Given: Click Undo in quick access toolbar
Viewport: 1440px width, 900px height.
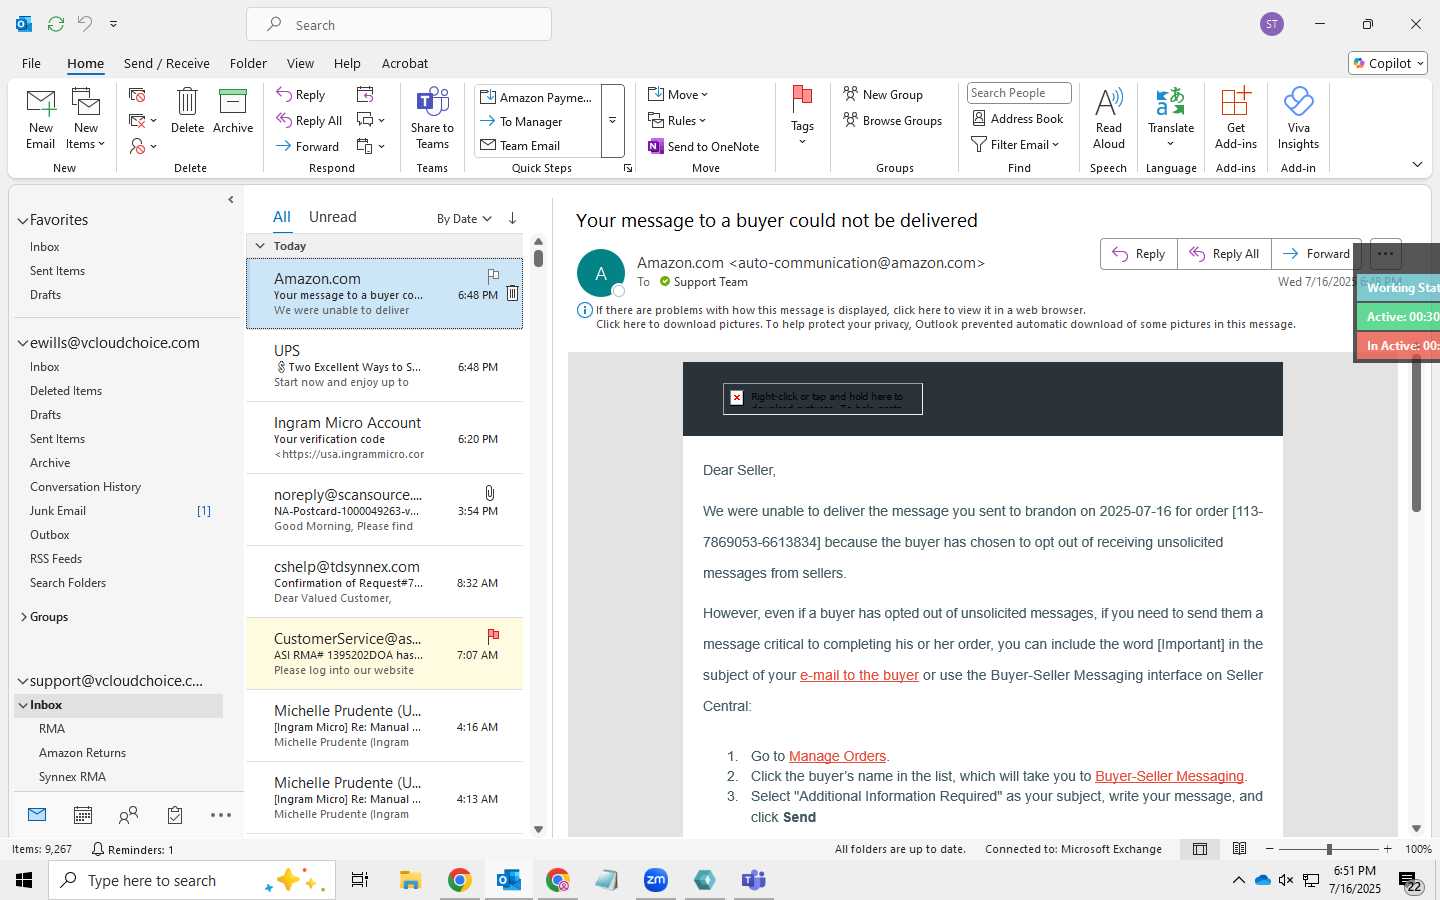Looking at the screenshot, I should click(x=85, y=23).
